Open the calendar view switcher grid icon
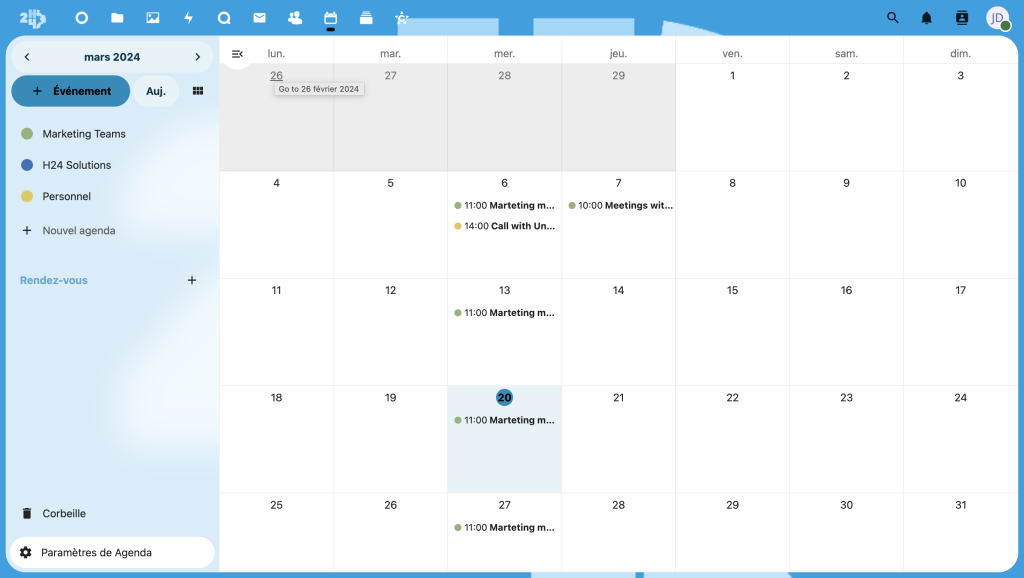 [198, 91]
